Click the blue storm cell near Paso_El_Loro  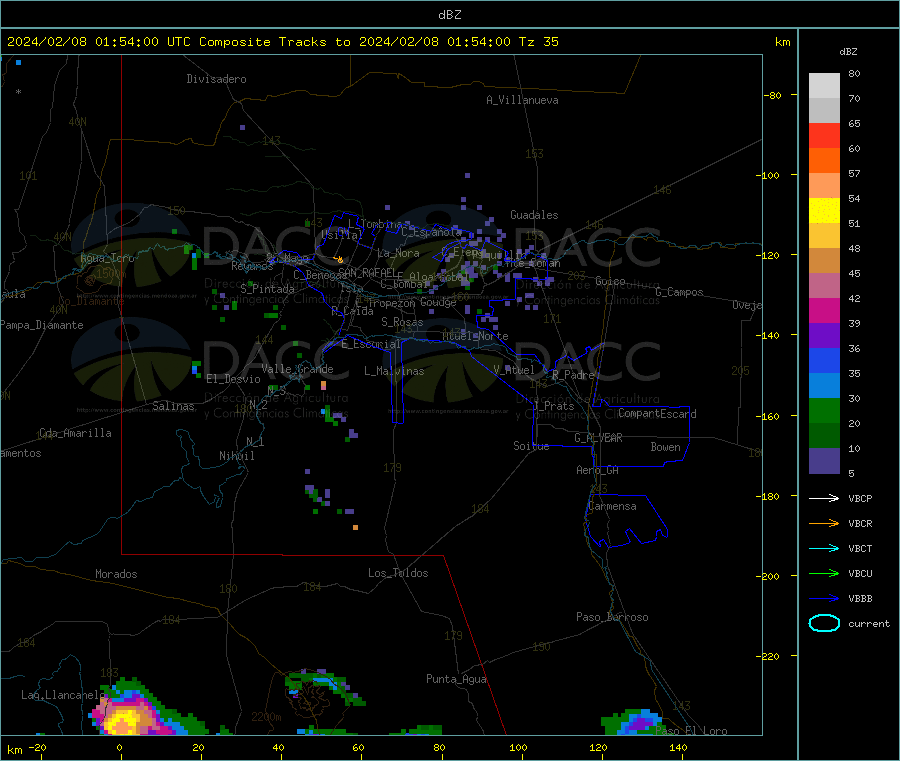click(x=641, y=721)
